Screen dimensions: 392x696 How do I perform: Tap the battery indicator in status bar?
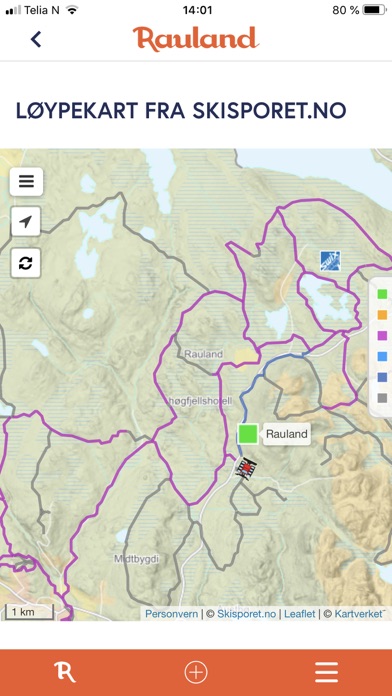374,10
